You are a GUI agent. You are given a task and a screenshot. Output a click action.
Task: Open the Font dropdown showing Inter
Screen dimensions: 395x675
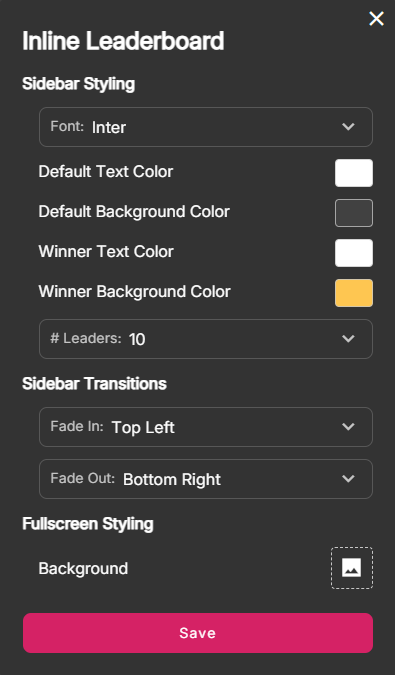click(x=206, y=127)
